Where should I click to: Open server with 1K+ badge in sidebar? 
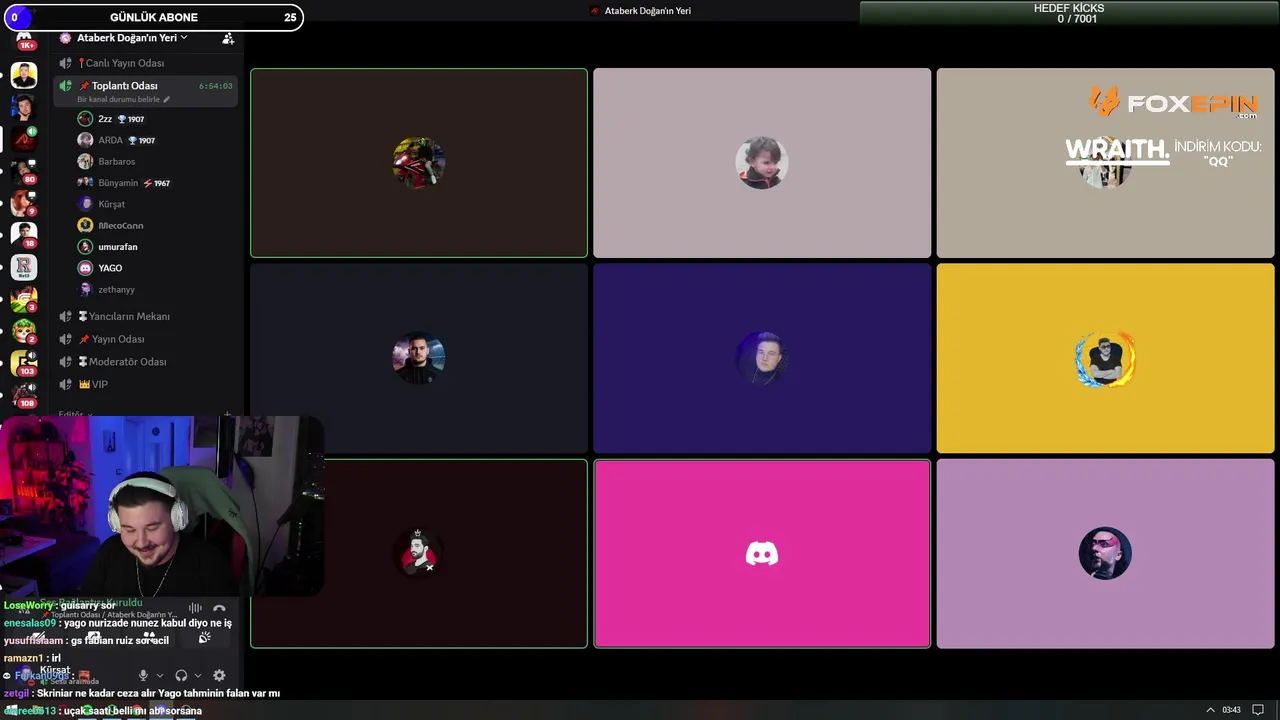pos(24,40)
